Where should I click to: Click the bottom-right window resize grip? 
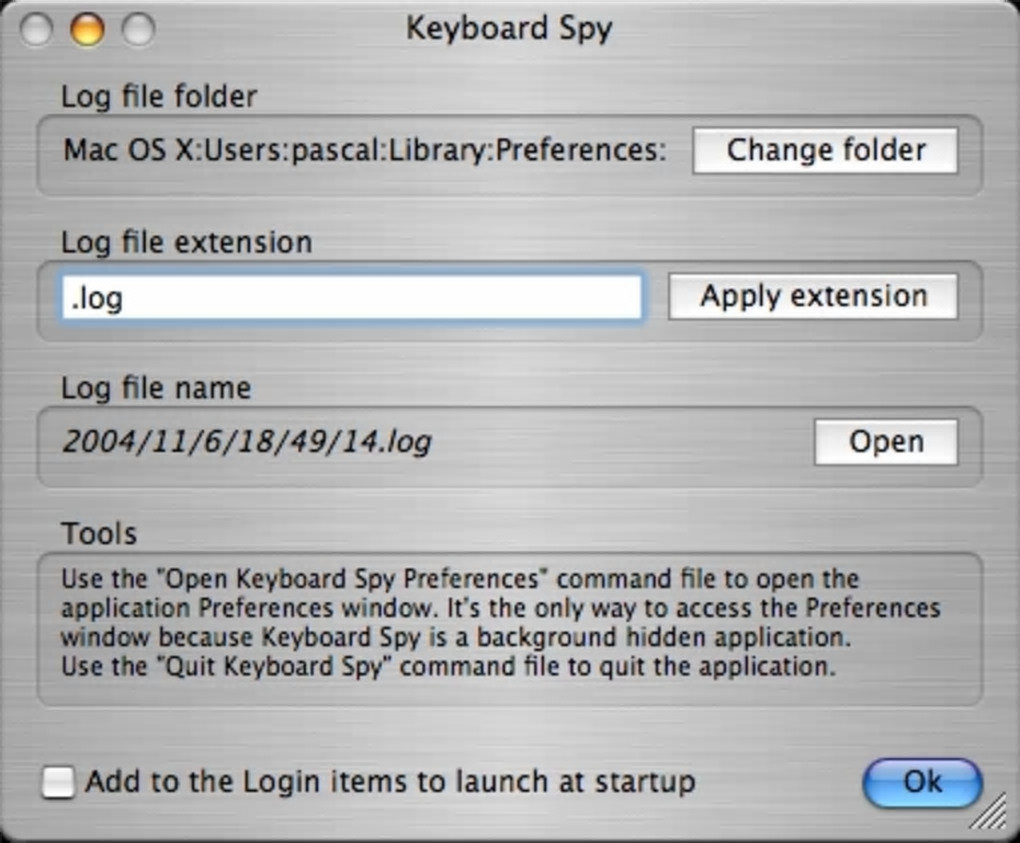(990, 813)
